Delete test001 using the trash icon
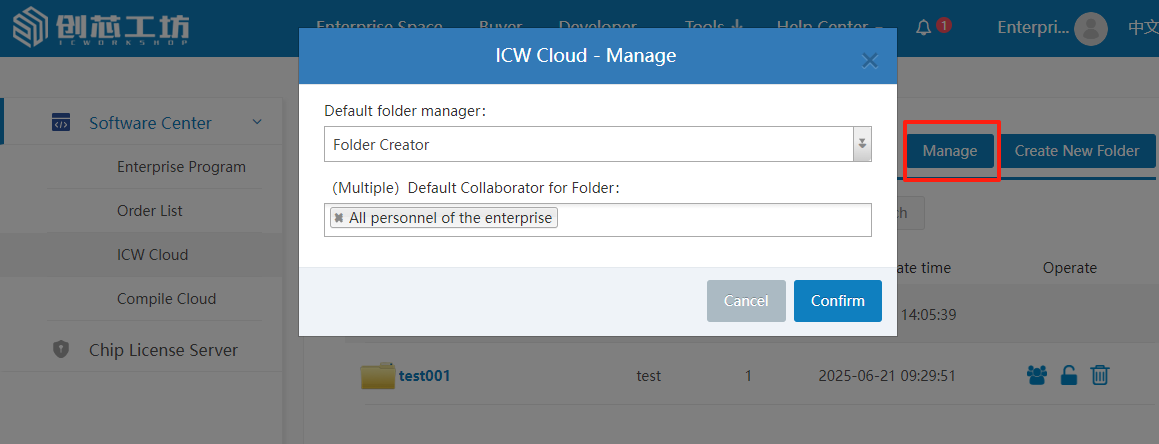The height and width of the screenshot is (444, 1159). (1099, 376)
